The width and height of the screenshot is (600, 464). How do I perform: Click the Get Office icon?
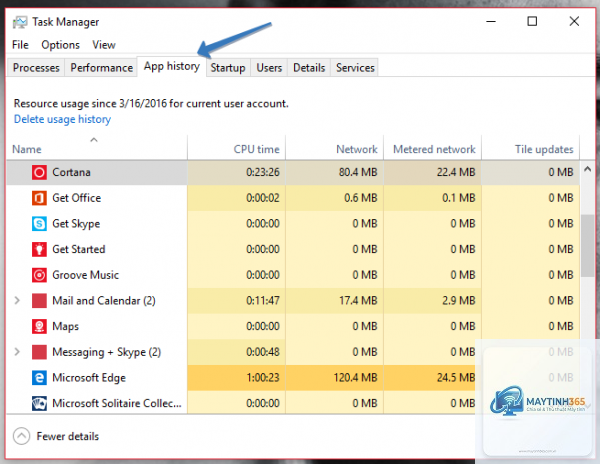pyautogui.click(x=39, y=198)
